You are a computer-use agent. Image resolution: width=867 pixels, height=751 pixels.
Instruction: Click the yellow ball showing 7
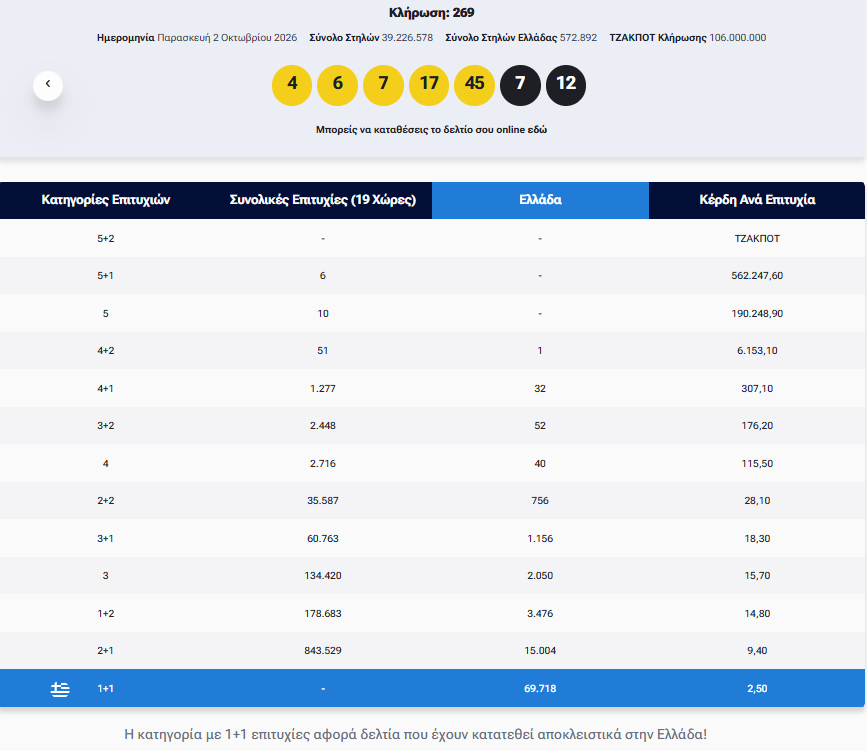(383, 85)
